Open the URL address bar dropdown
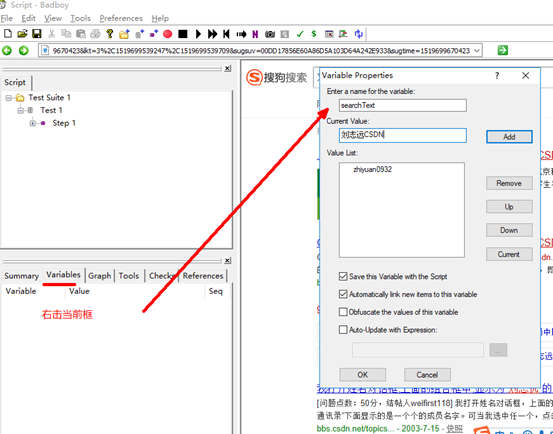Image resolution: width=553 pixels, height=434 pixels. pos(477,50)
